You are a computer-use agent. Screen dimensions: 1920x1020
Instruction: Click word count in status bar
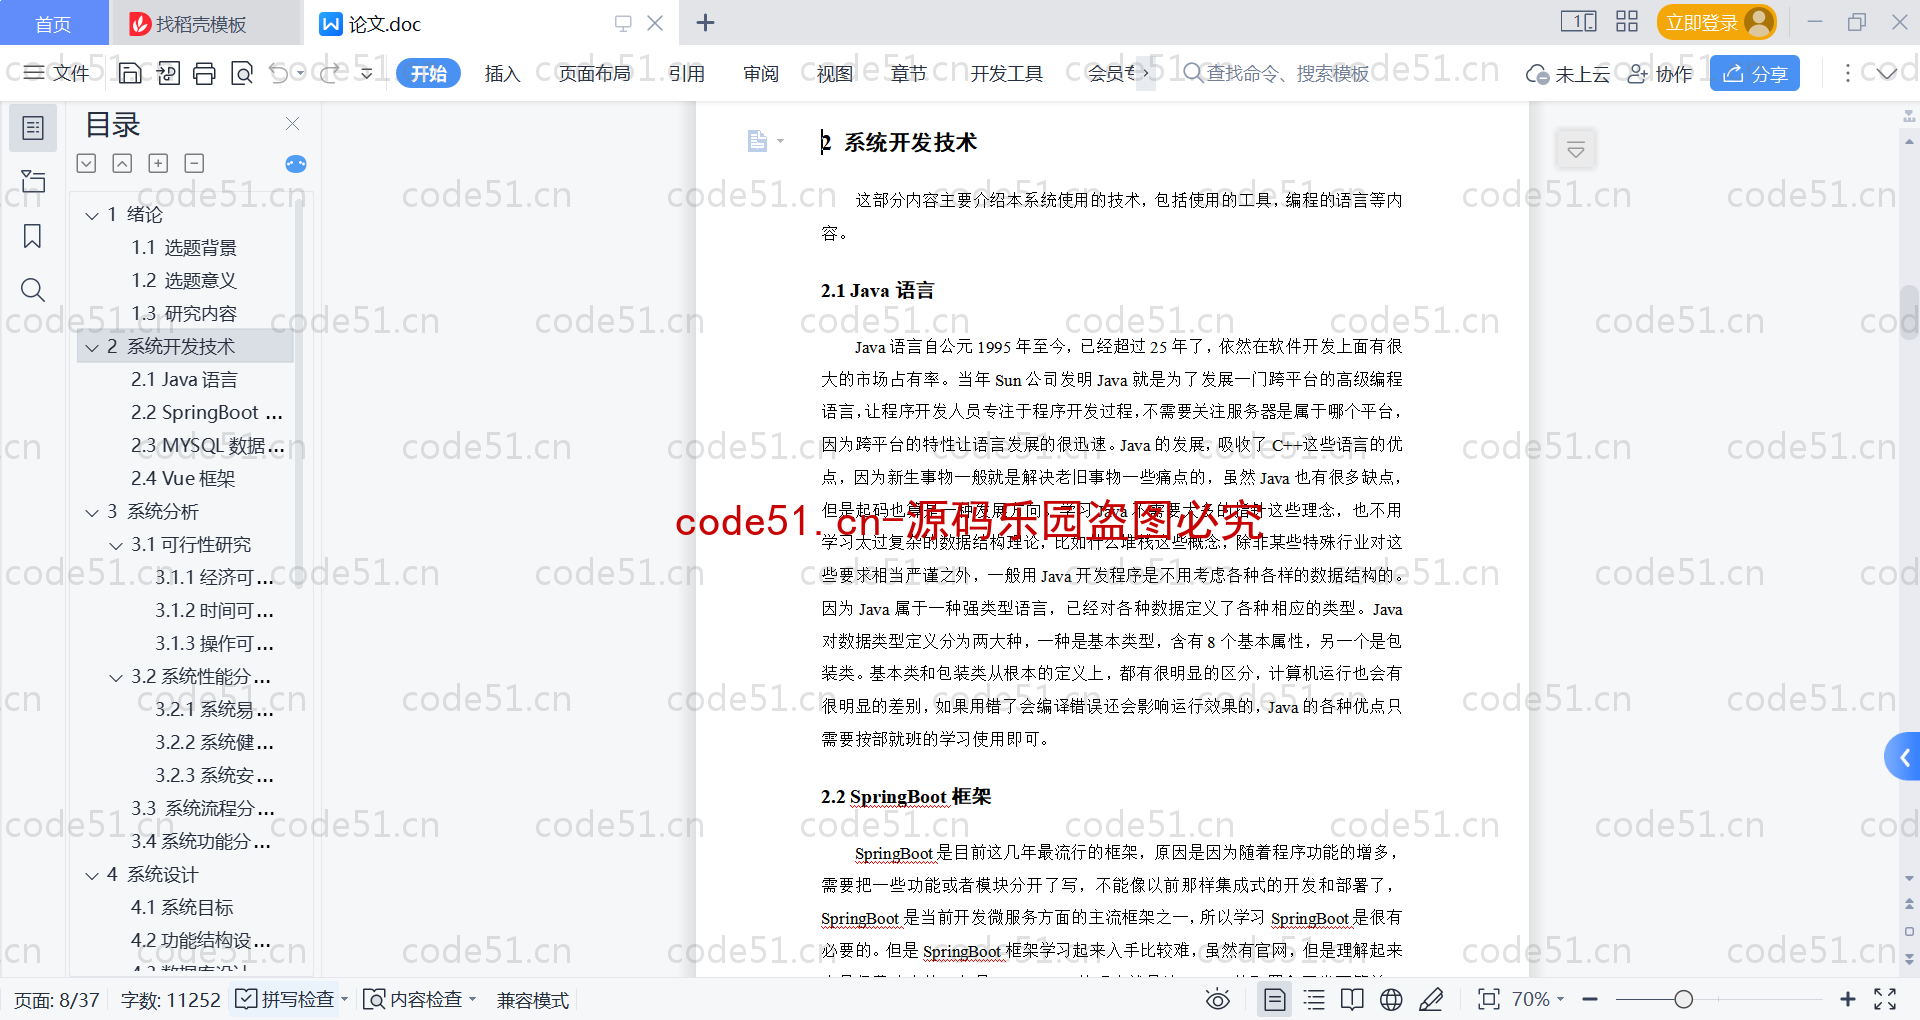point(170,1000)
